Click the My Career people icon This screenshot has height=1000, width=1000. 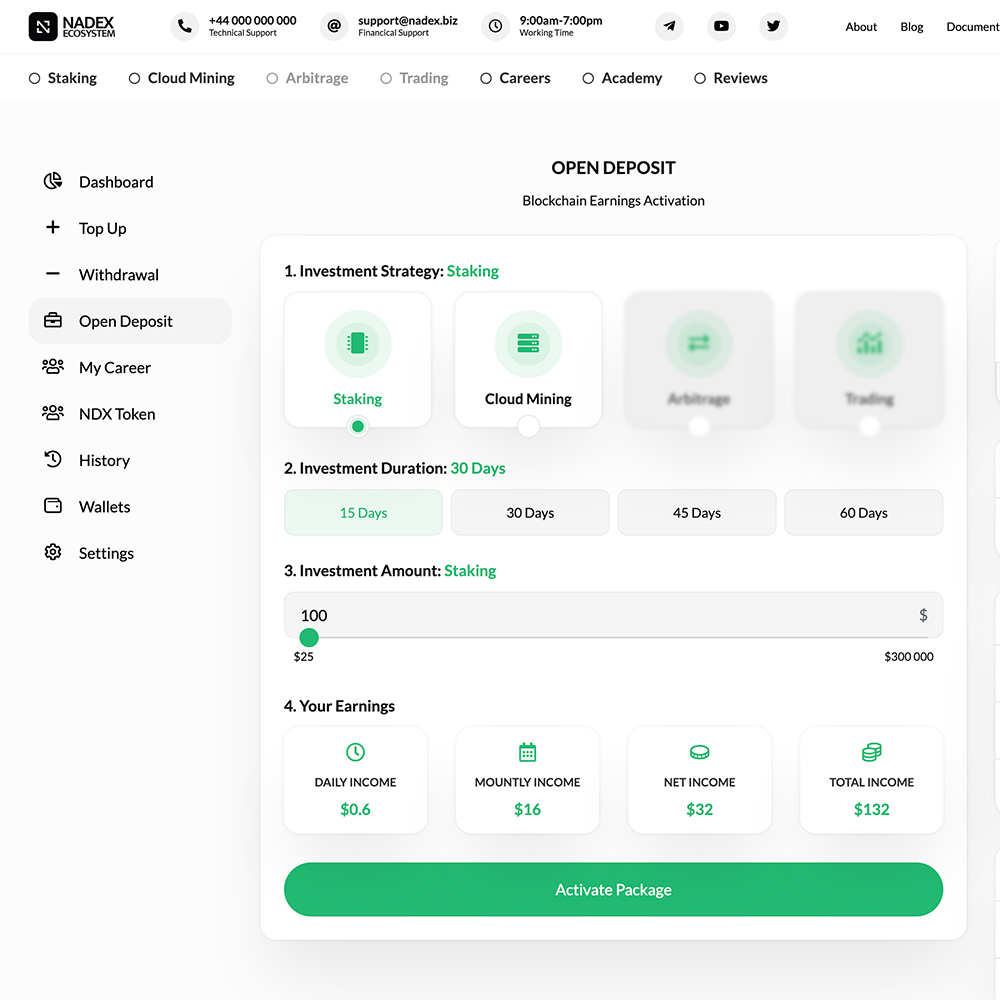tap(53, 367)
